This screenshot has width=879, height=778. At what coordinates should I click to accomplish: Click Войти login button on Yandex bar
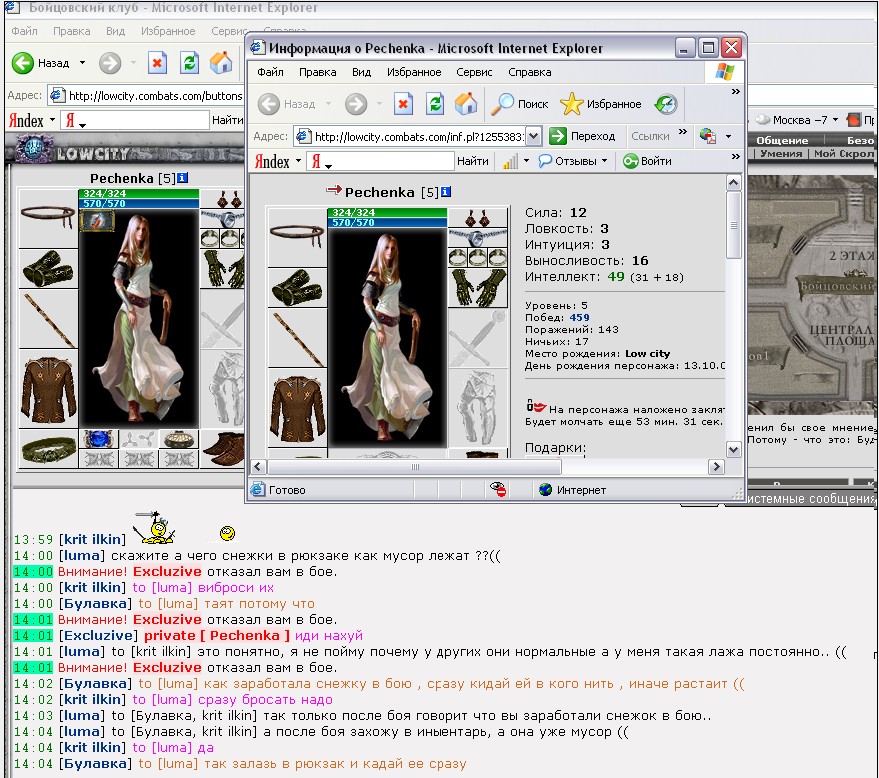647,161
